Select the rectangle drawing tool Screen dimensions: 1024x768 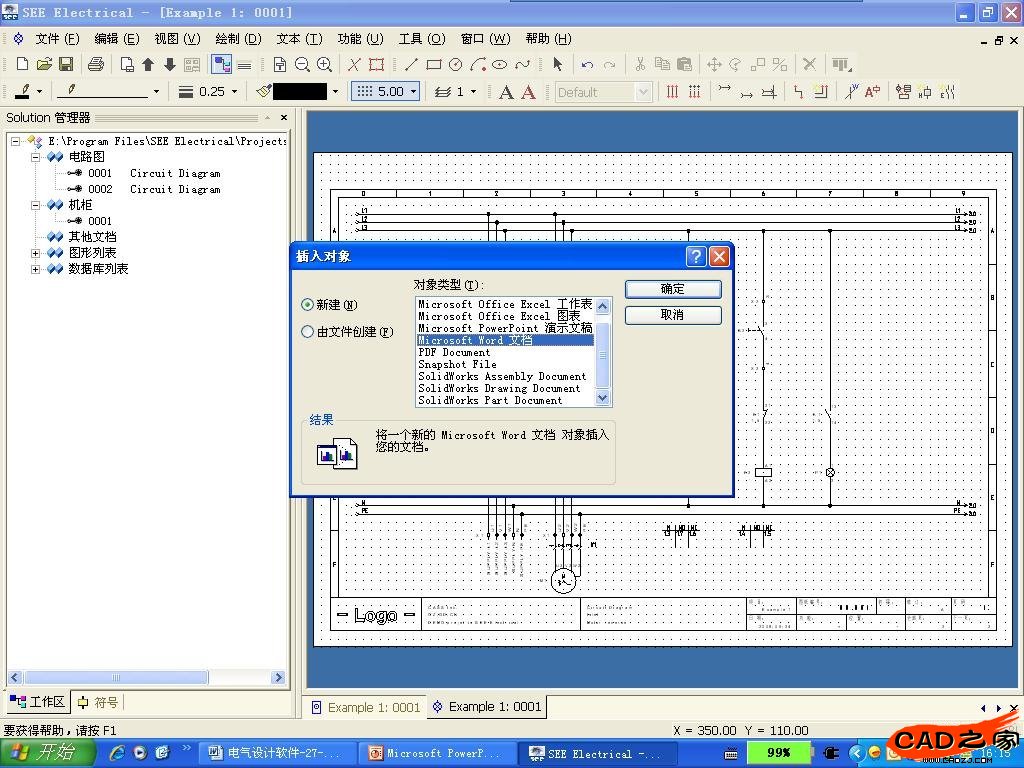[434, 64]
